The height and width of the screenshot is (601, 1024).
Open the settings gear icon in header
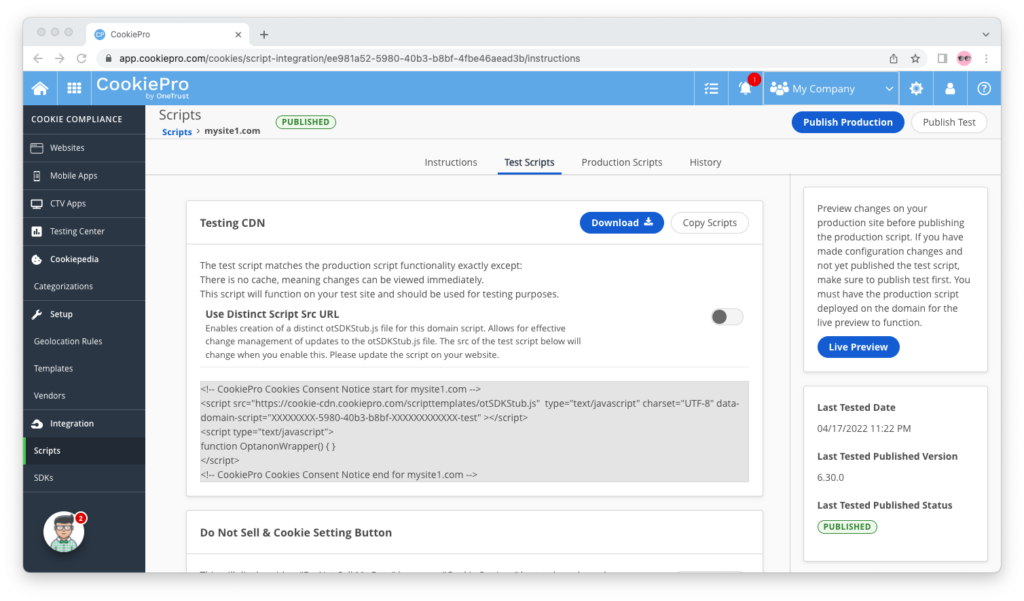[x=916, y=88]
